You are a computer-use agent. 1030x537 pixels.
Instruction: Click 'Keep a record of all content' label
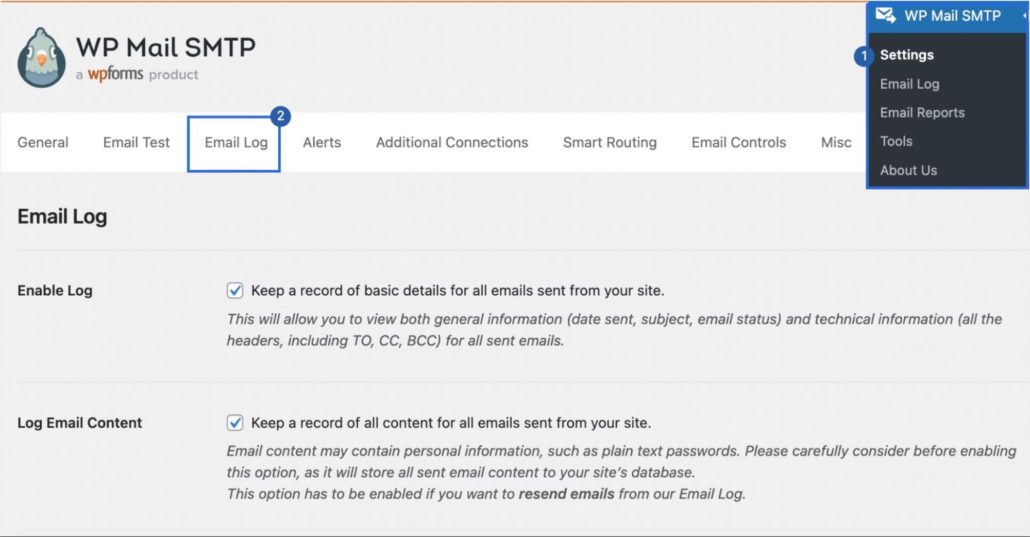tap(451, 423)
